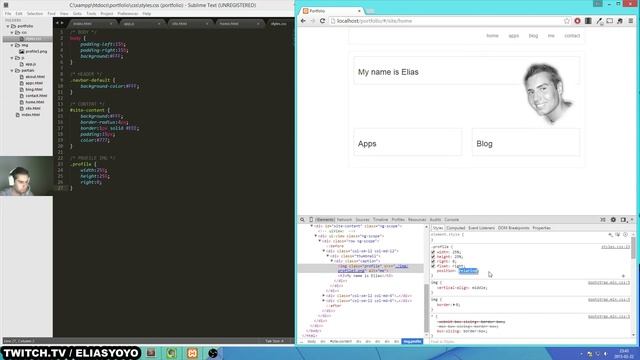Open the File menu in Sublime Text
The height and width of the screenshot is (360, 640).
click(x=8, y=13)
